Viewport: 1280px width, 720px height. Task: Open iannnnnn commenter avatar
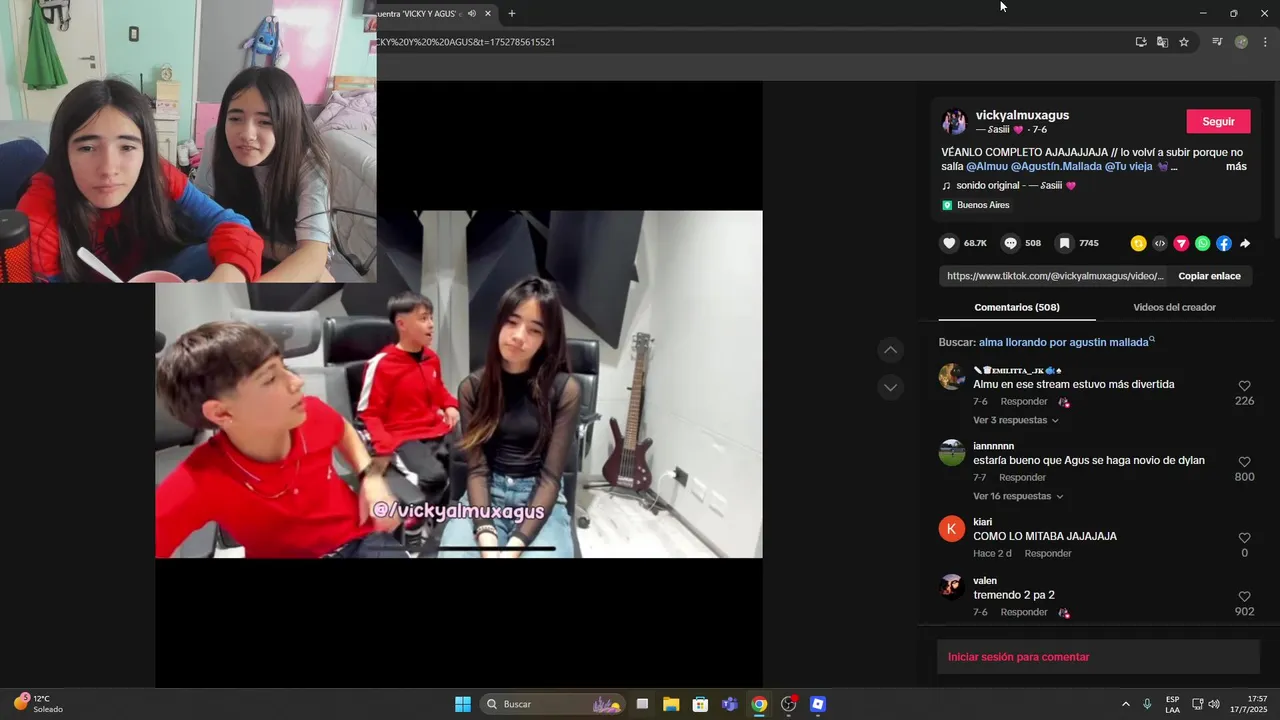pos(952,453)
